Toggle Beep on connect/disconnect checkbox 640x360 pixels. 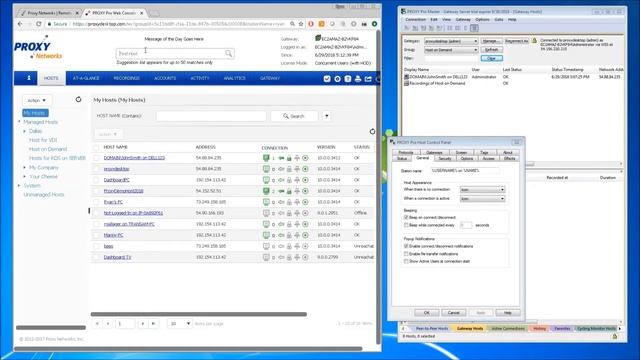pyautogui.click(x=406, y=218)
